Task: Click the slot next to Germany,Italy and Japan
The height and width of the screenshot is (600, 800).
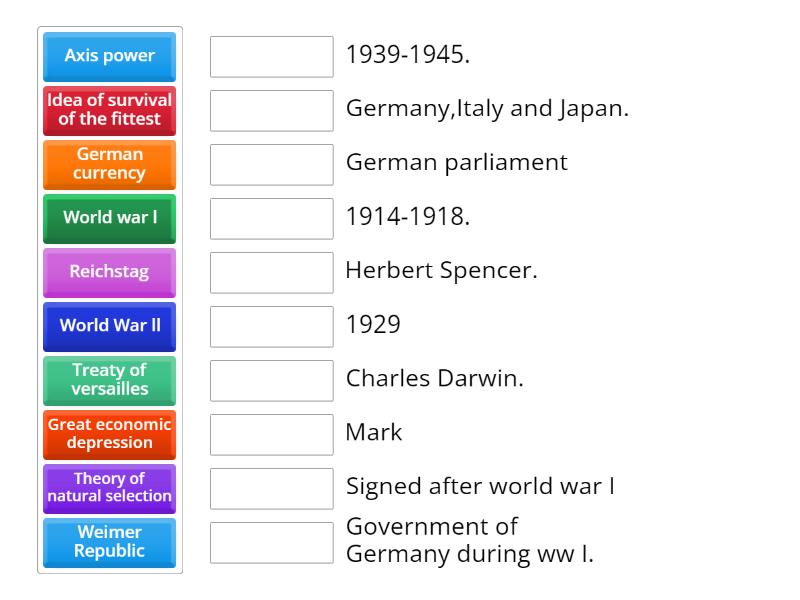Action: pyautogui.click(x=271, y=111)
